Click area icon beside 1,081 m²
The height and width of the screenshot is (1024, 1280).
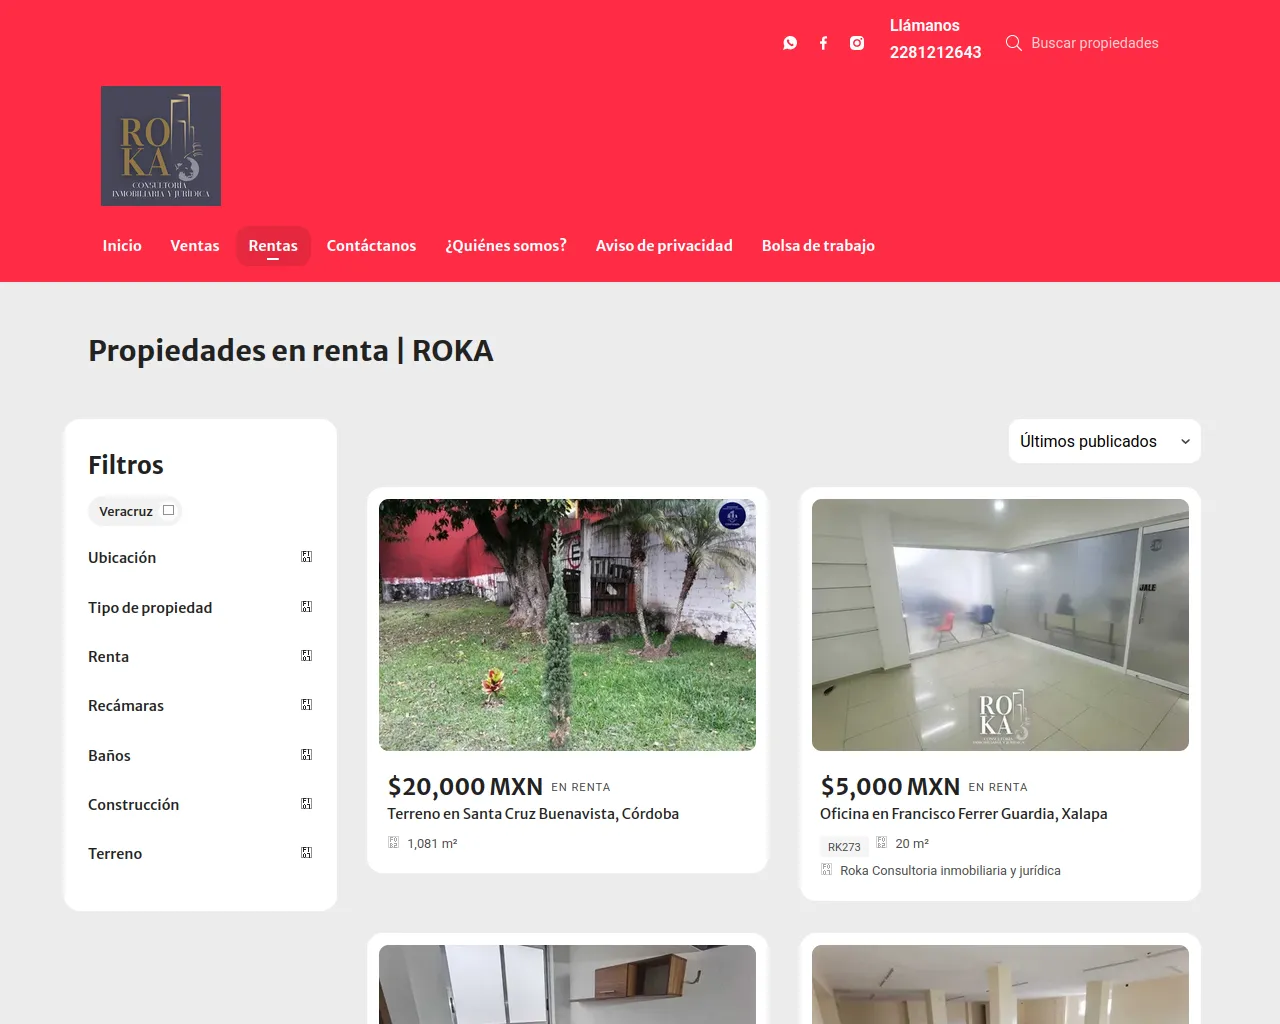[x=393, y=843]
